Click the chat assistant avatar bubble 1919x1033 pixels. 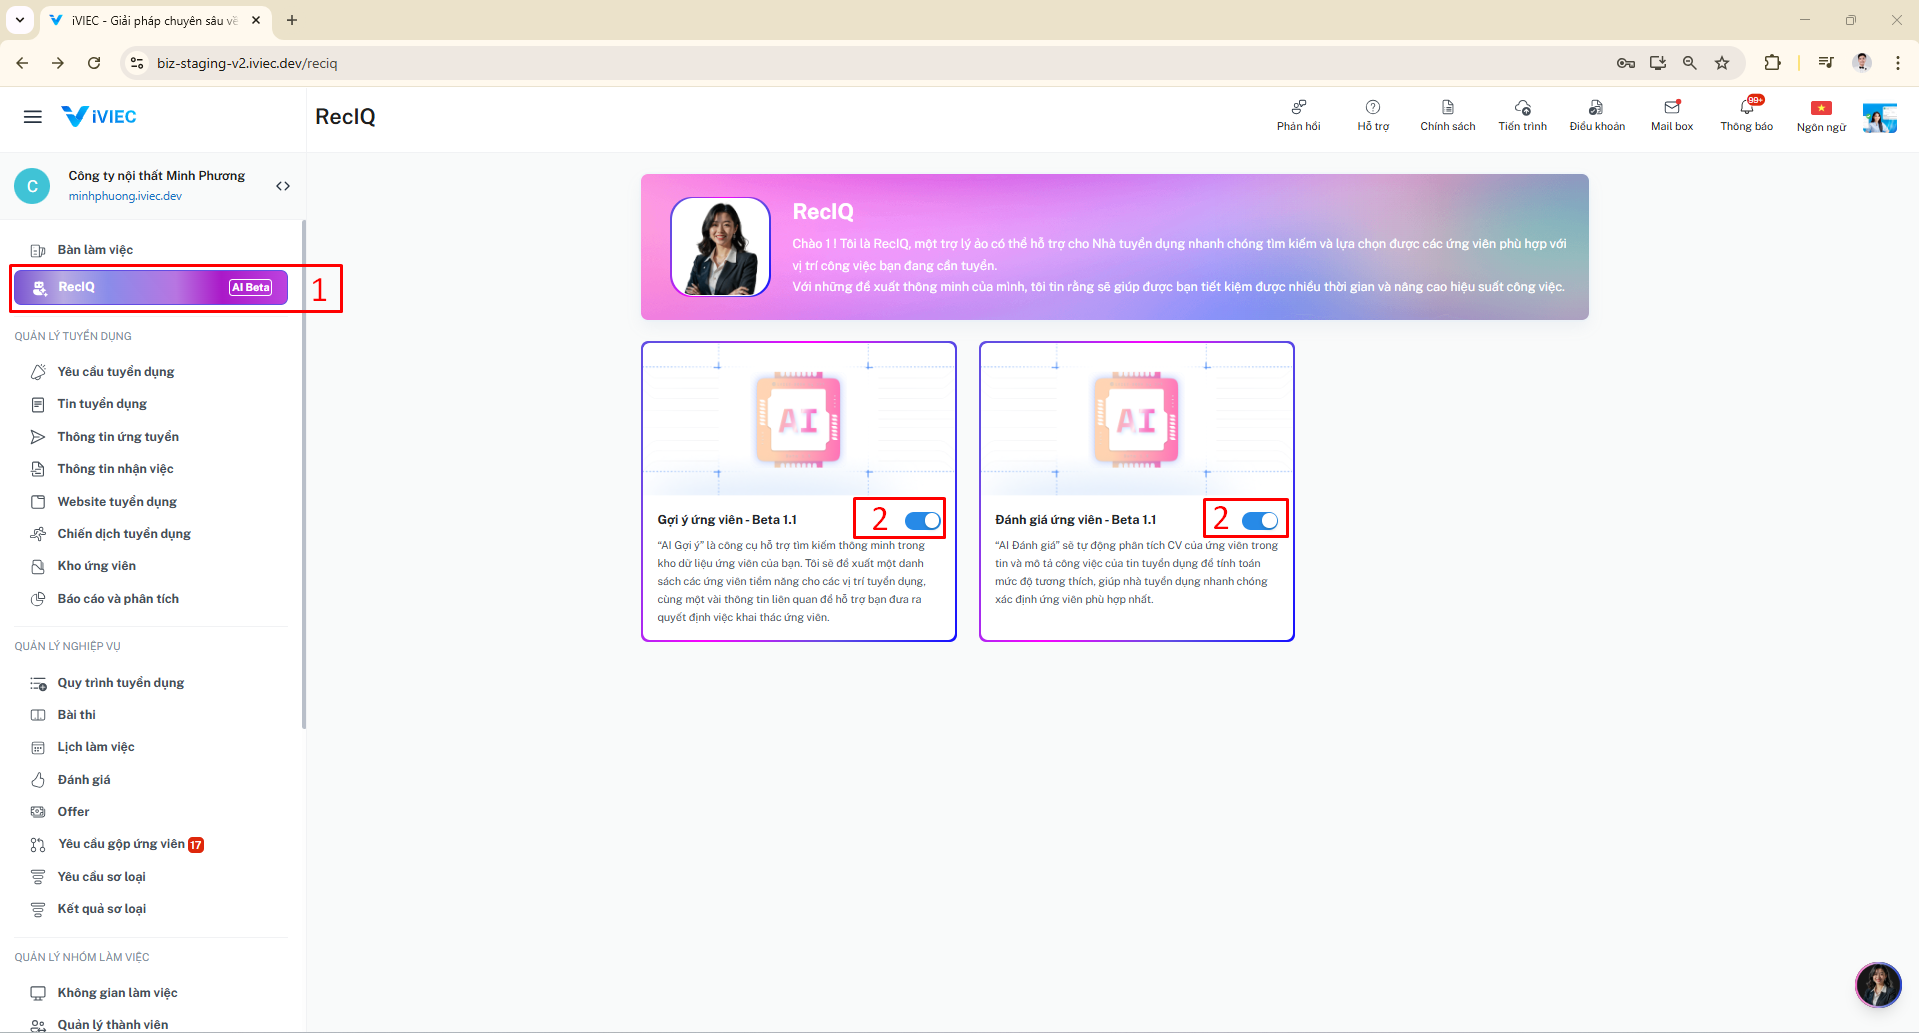pos(1878,985)
